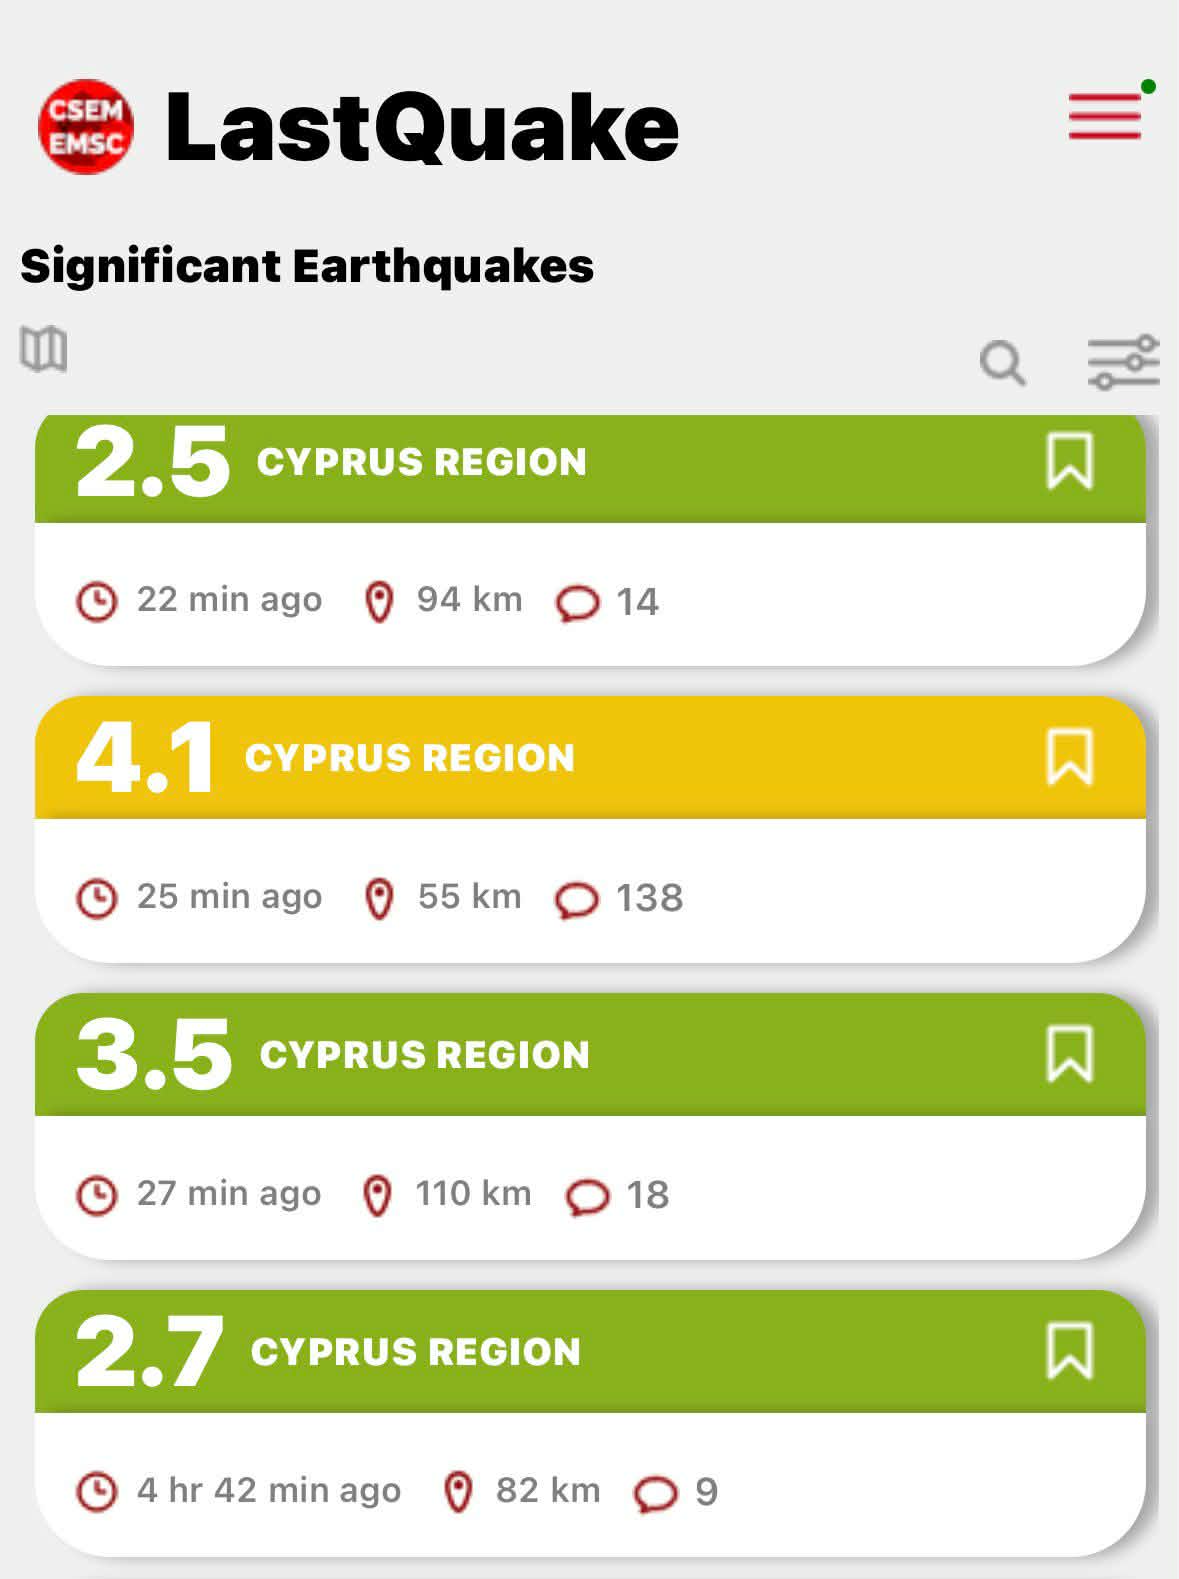The width and height of the screenshot is (1179, 1579).
Task: Tap the clock icon for 22 min ago
Action: 97,602
